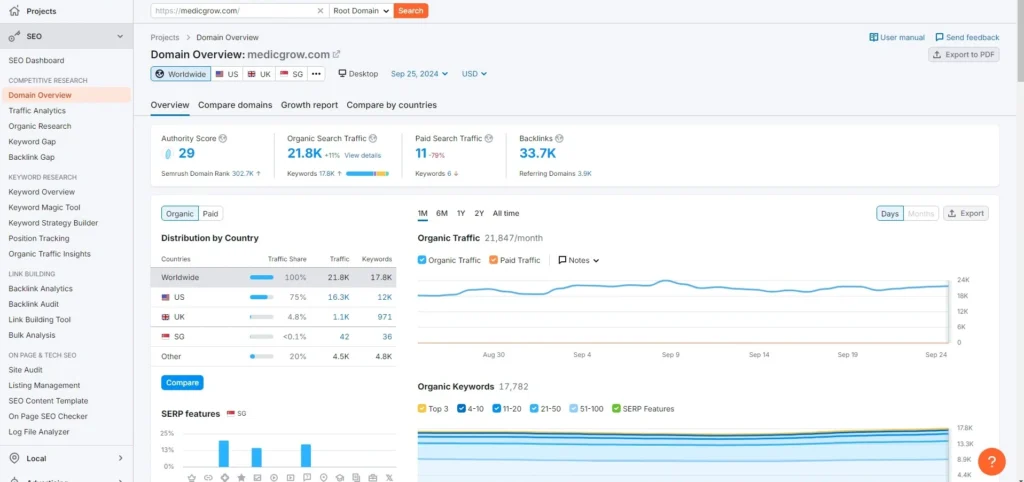This screenshot has width=1024, height=482.
Task: Toggle the 51-100 keywords checkbox
Action: (x=573, y=409)
